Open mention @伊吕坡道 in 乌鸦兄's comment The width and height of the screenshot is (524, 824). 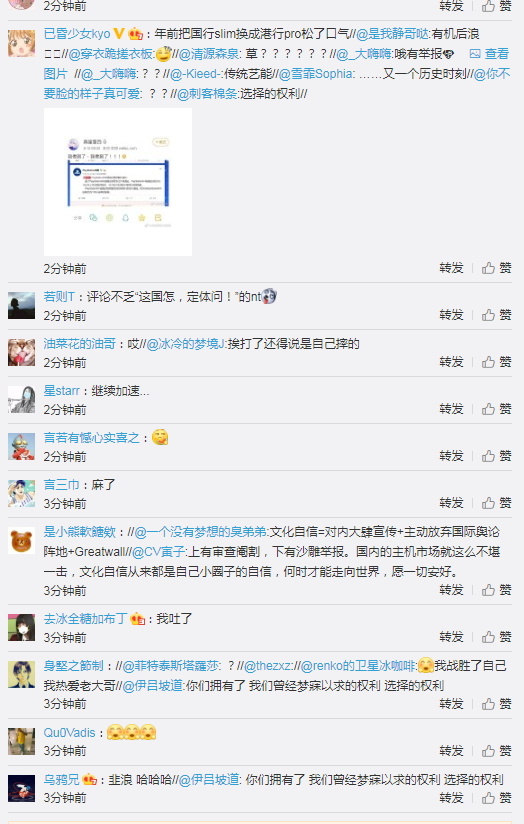[x=209, y=779]
